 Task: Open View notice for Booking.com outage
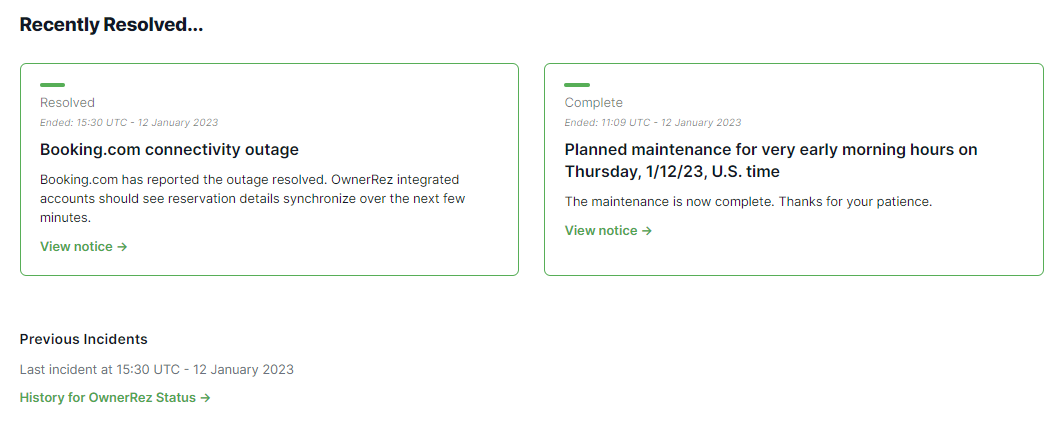pos(76,246)
